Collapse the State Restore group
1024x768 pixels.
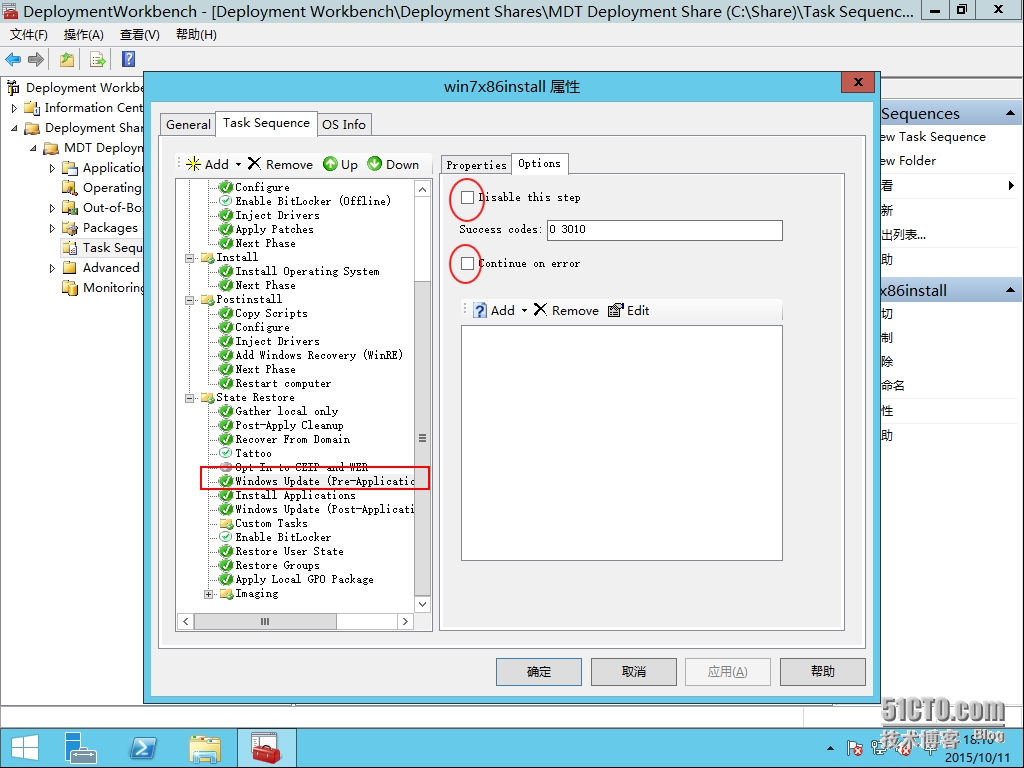click(x=189, y=398)
